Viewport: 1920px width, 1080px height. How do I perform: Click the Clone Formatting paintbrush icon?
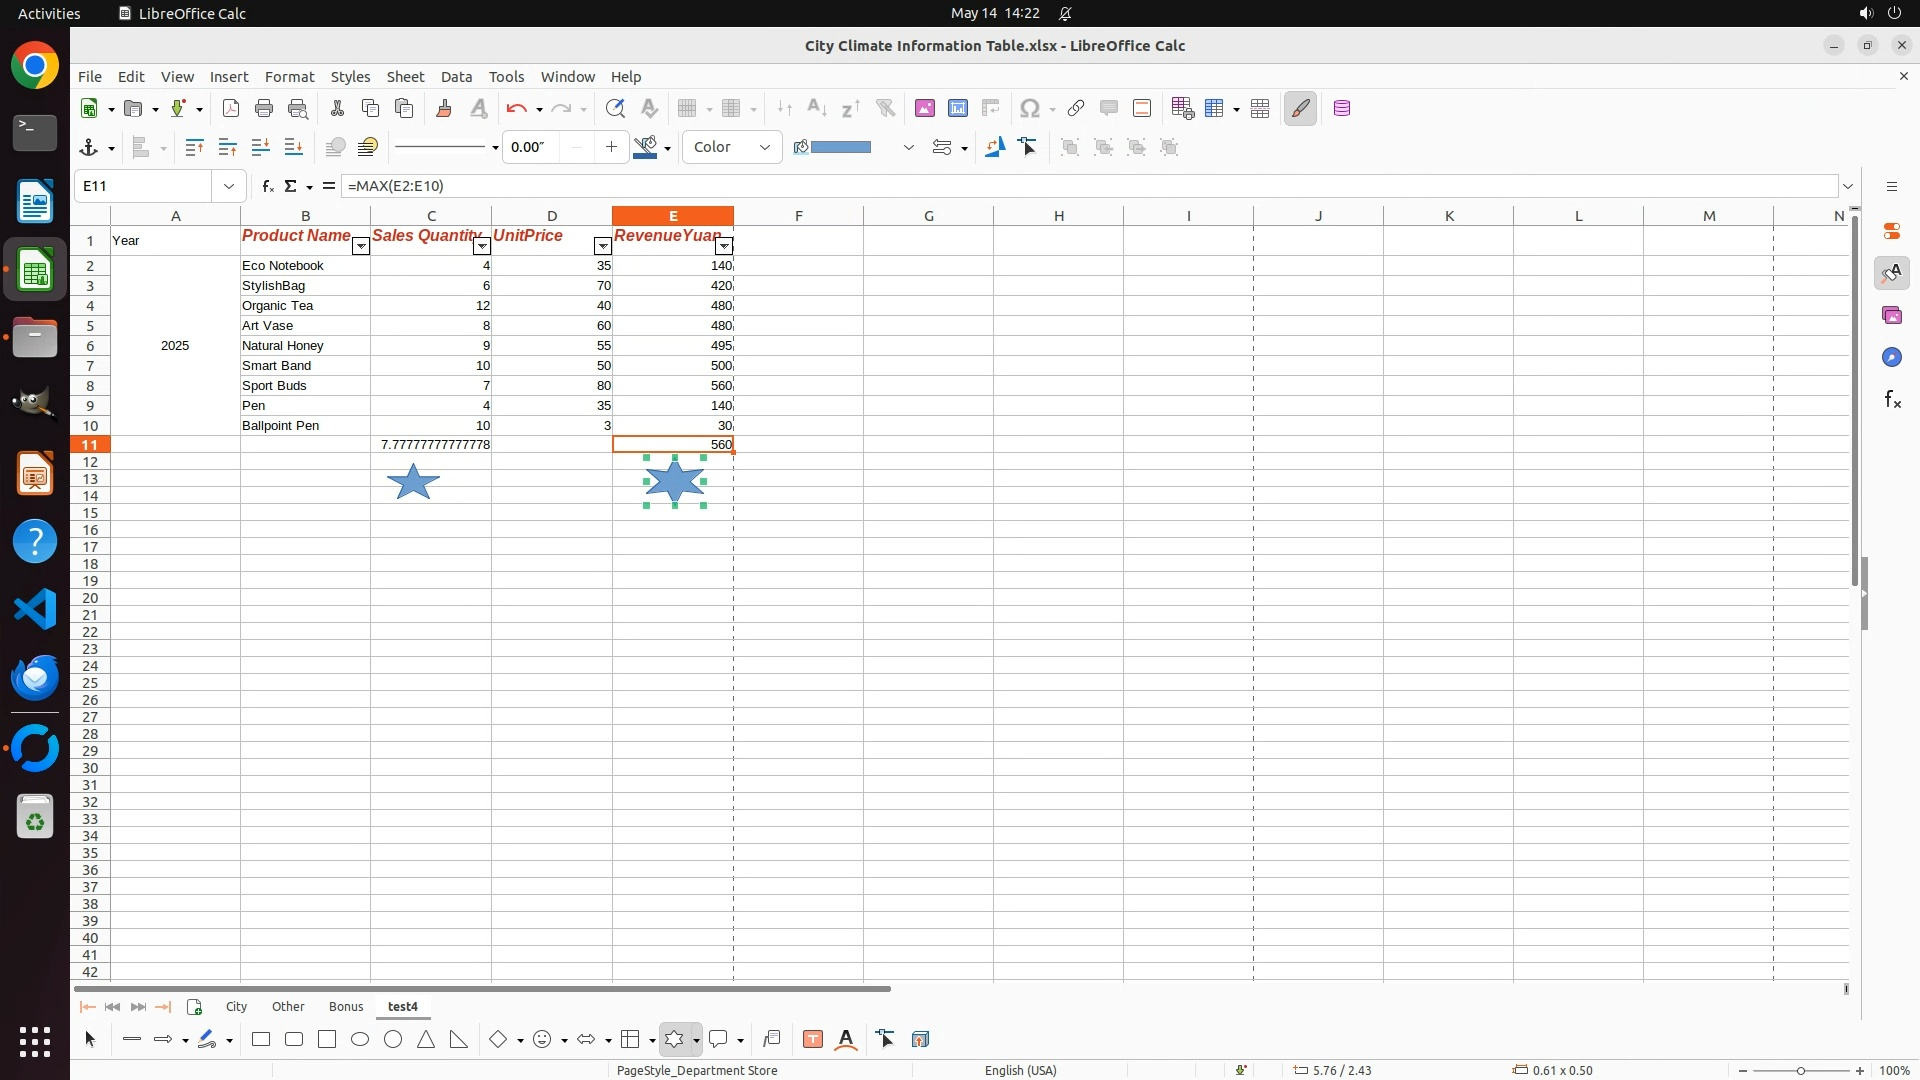[x=444, y=108]
